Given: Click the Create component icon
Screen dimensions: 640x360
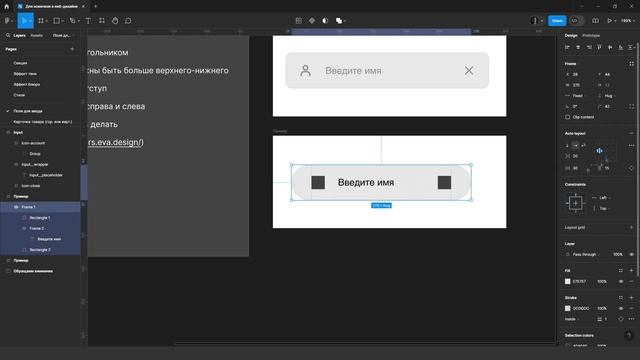Looking at the screenshot, I should pos(312,20).
